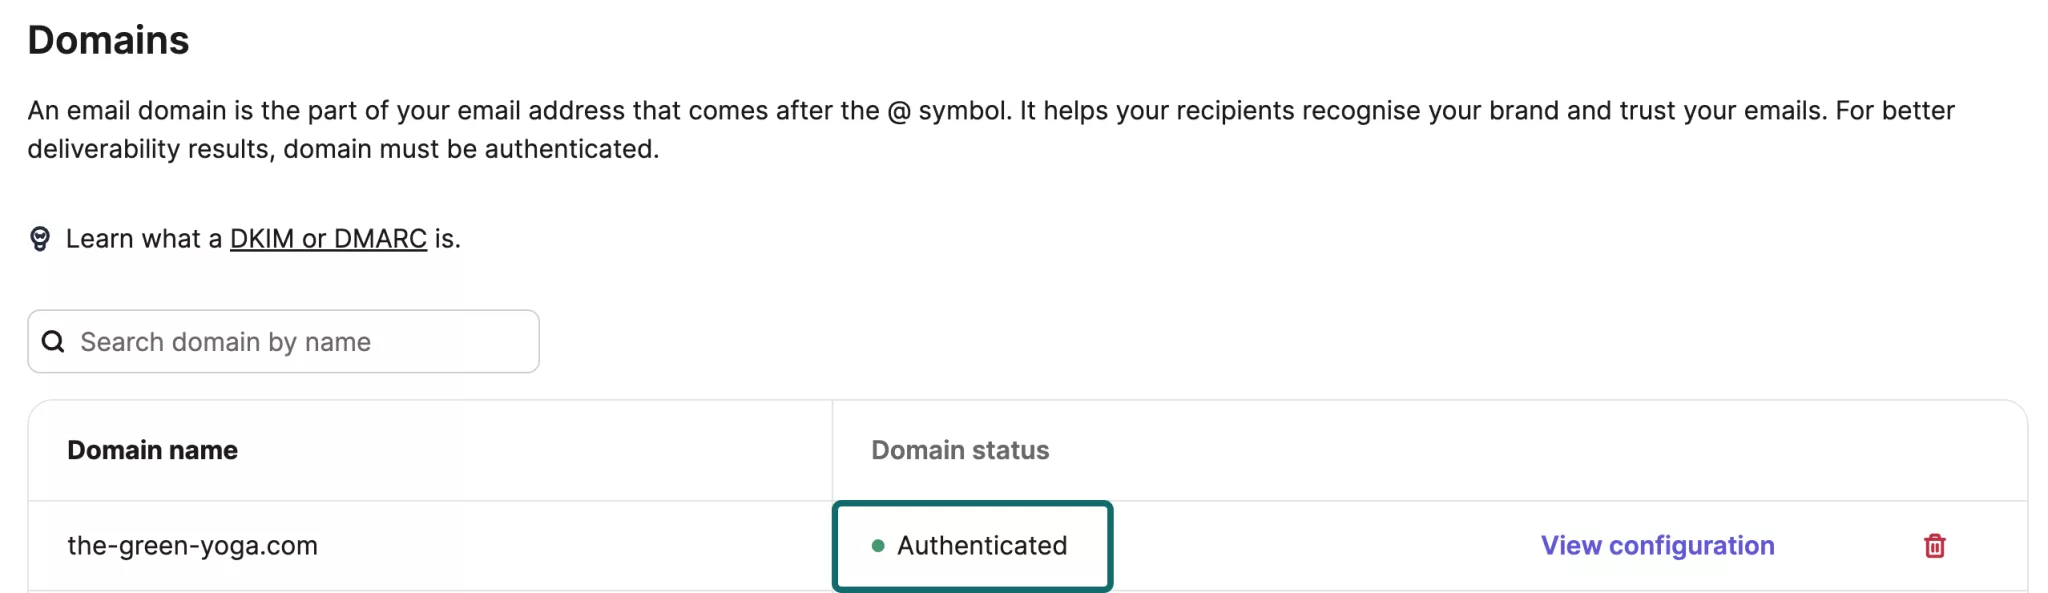Click the "deliverability results" phrase
Screen dimensions: 2048x593
click(148, 149)
